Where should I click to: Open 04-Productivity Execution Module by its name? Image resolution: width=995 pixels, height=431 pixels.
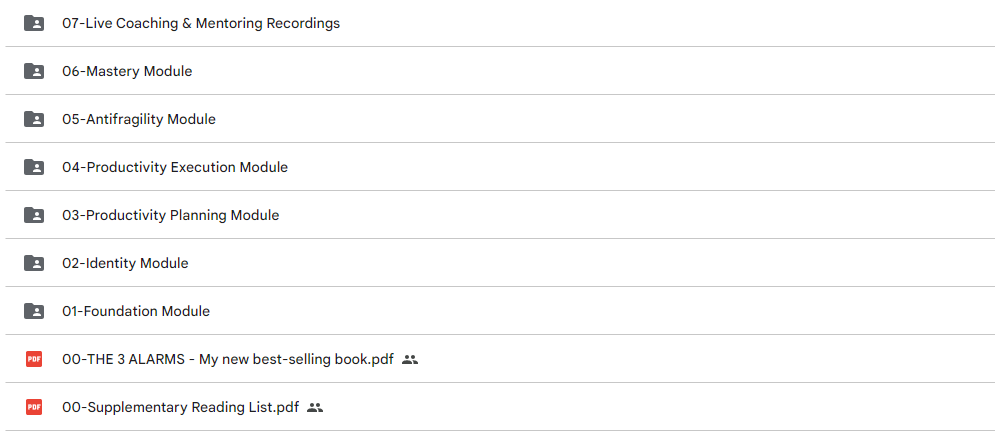pyautogui.click(x=175, y=167)
